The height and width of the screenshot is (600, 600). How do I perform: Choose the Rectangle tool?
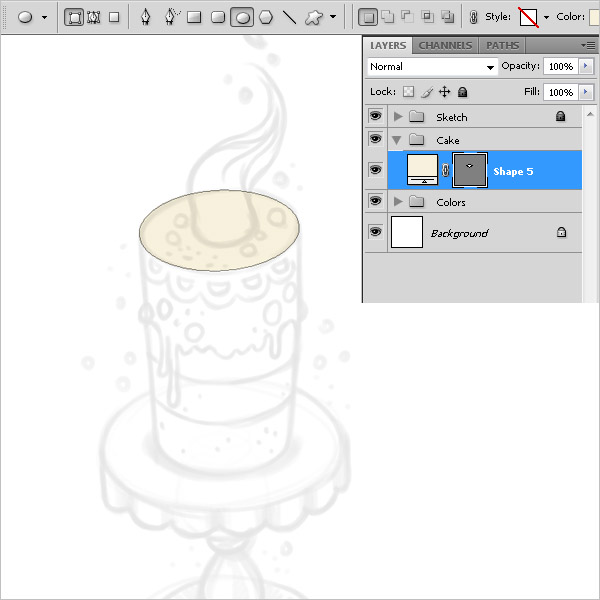click(194, 17)
